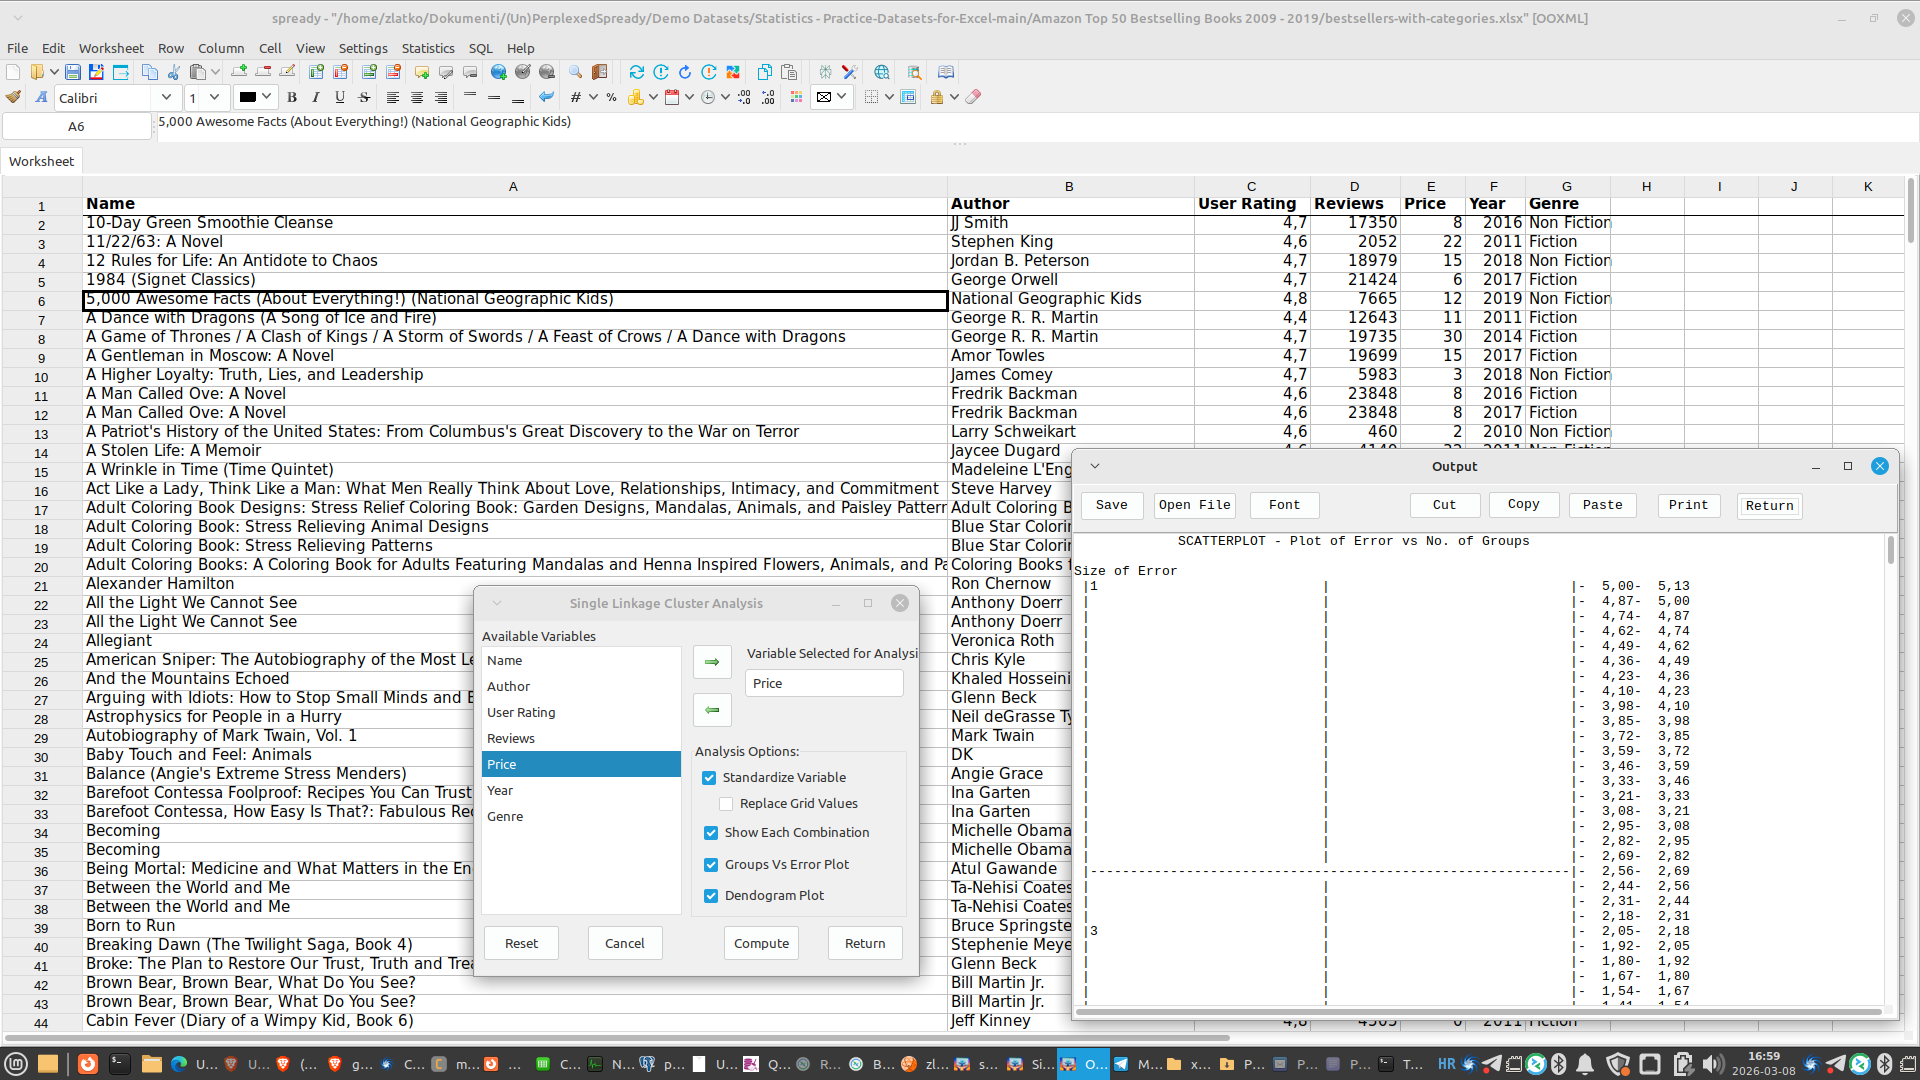Open the font color dropdown arrow
Screen dimensions: 1920x1080
click(x=267, y=97)
